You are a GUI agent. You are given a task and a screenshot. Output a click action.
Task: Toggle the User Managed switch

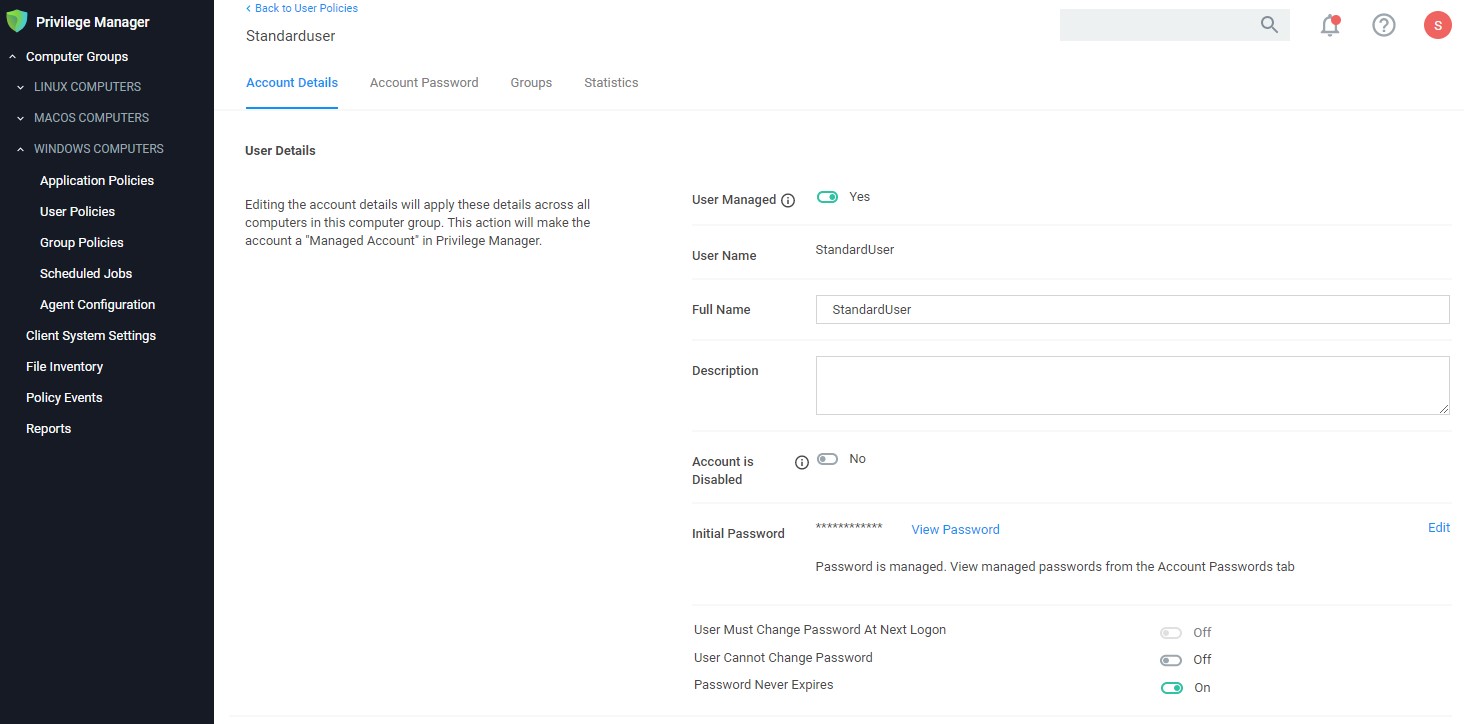[827, 197]
